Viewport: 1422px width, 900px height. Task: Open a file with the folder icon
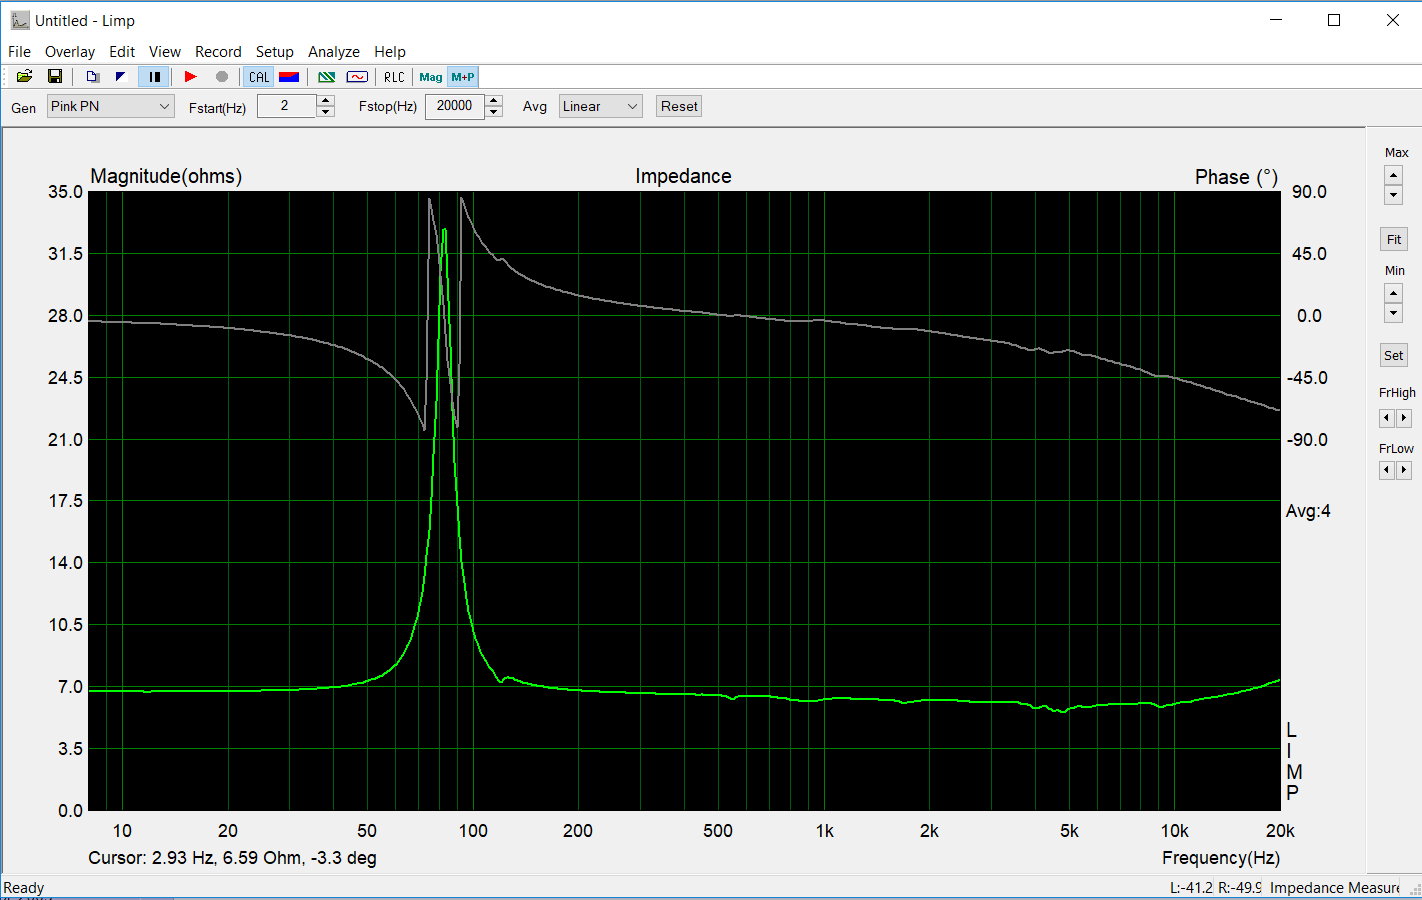click(x=25, y=77)
